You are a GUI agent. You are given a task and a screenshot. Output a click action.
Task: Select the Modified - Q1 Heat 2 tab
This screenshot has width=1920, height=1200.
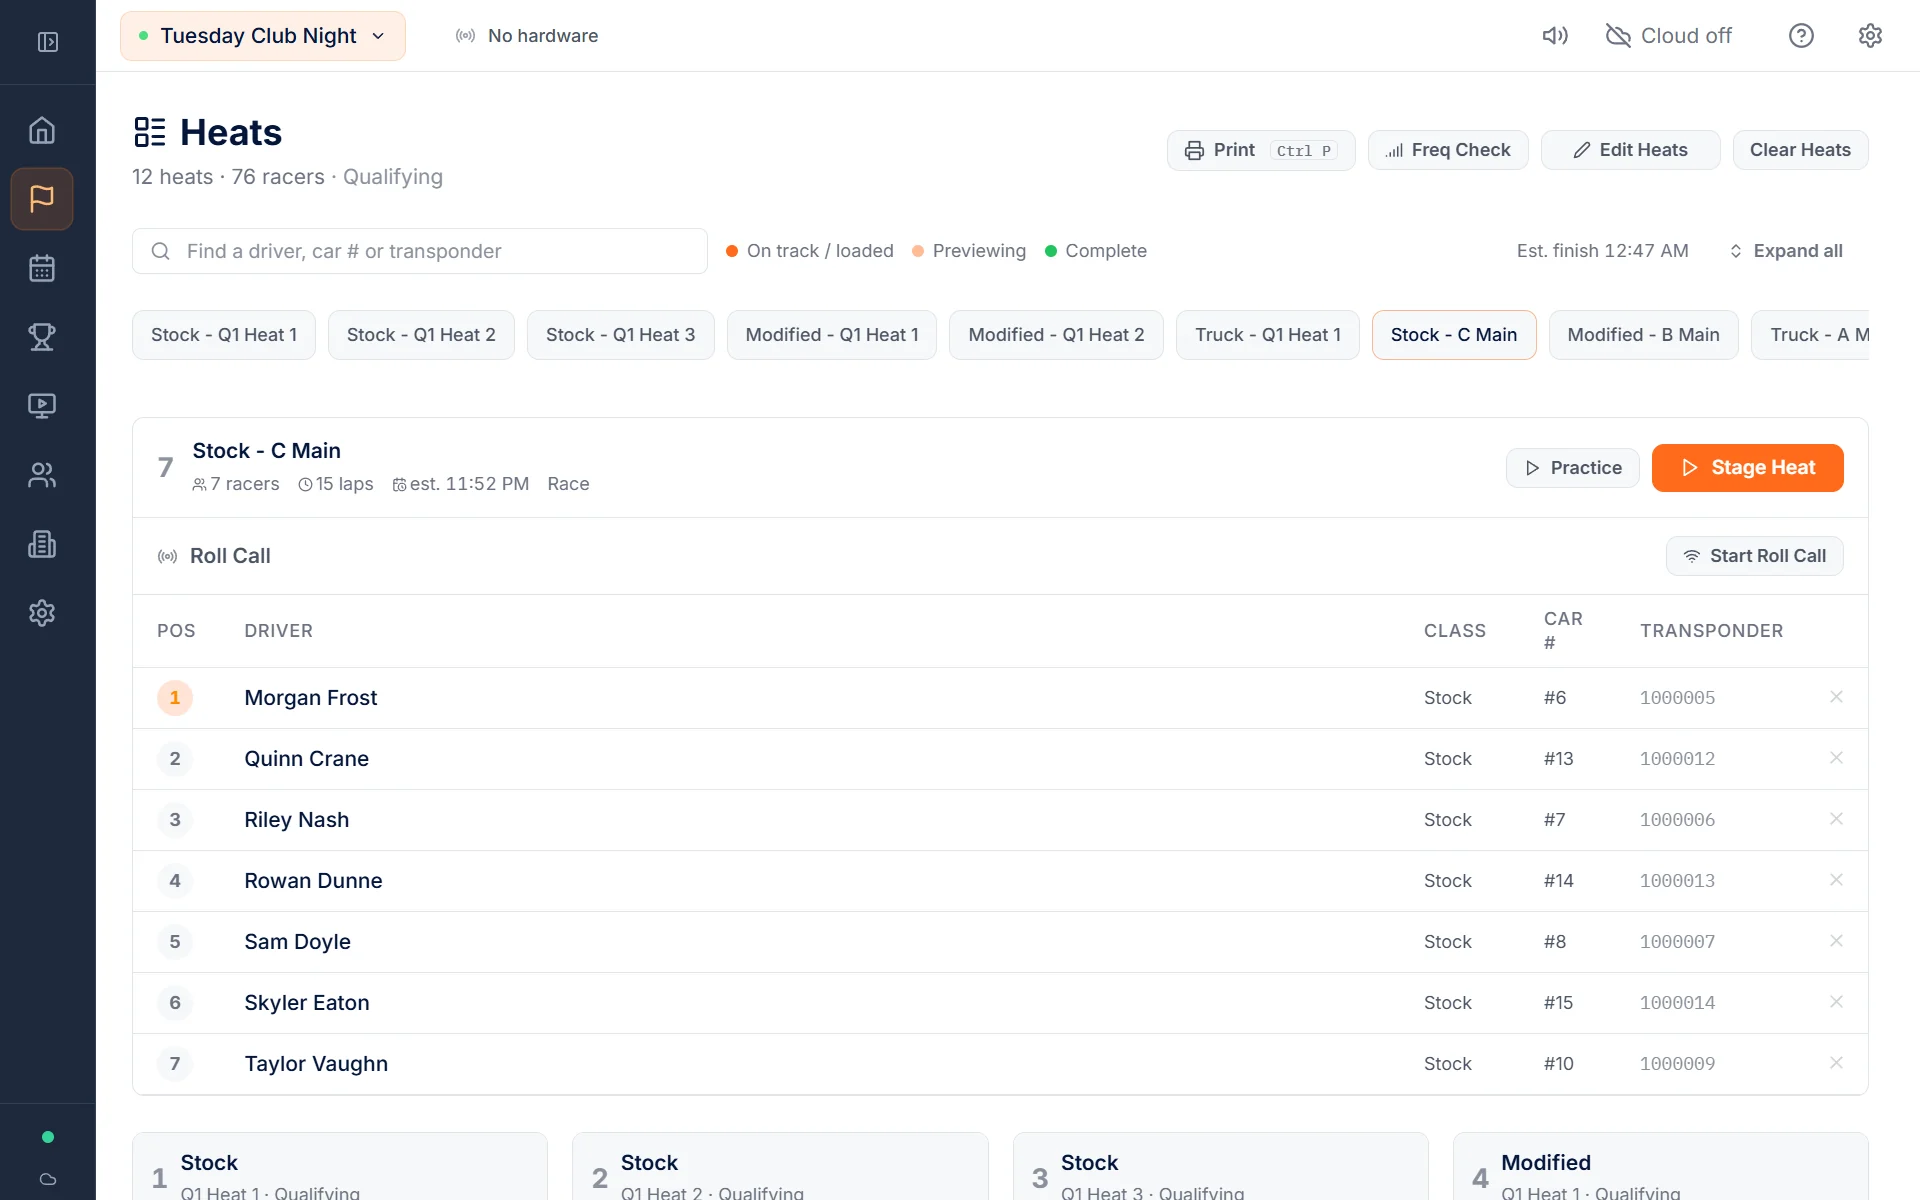1056,335
